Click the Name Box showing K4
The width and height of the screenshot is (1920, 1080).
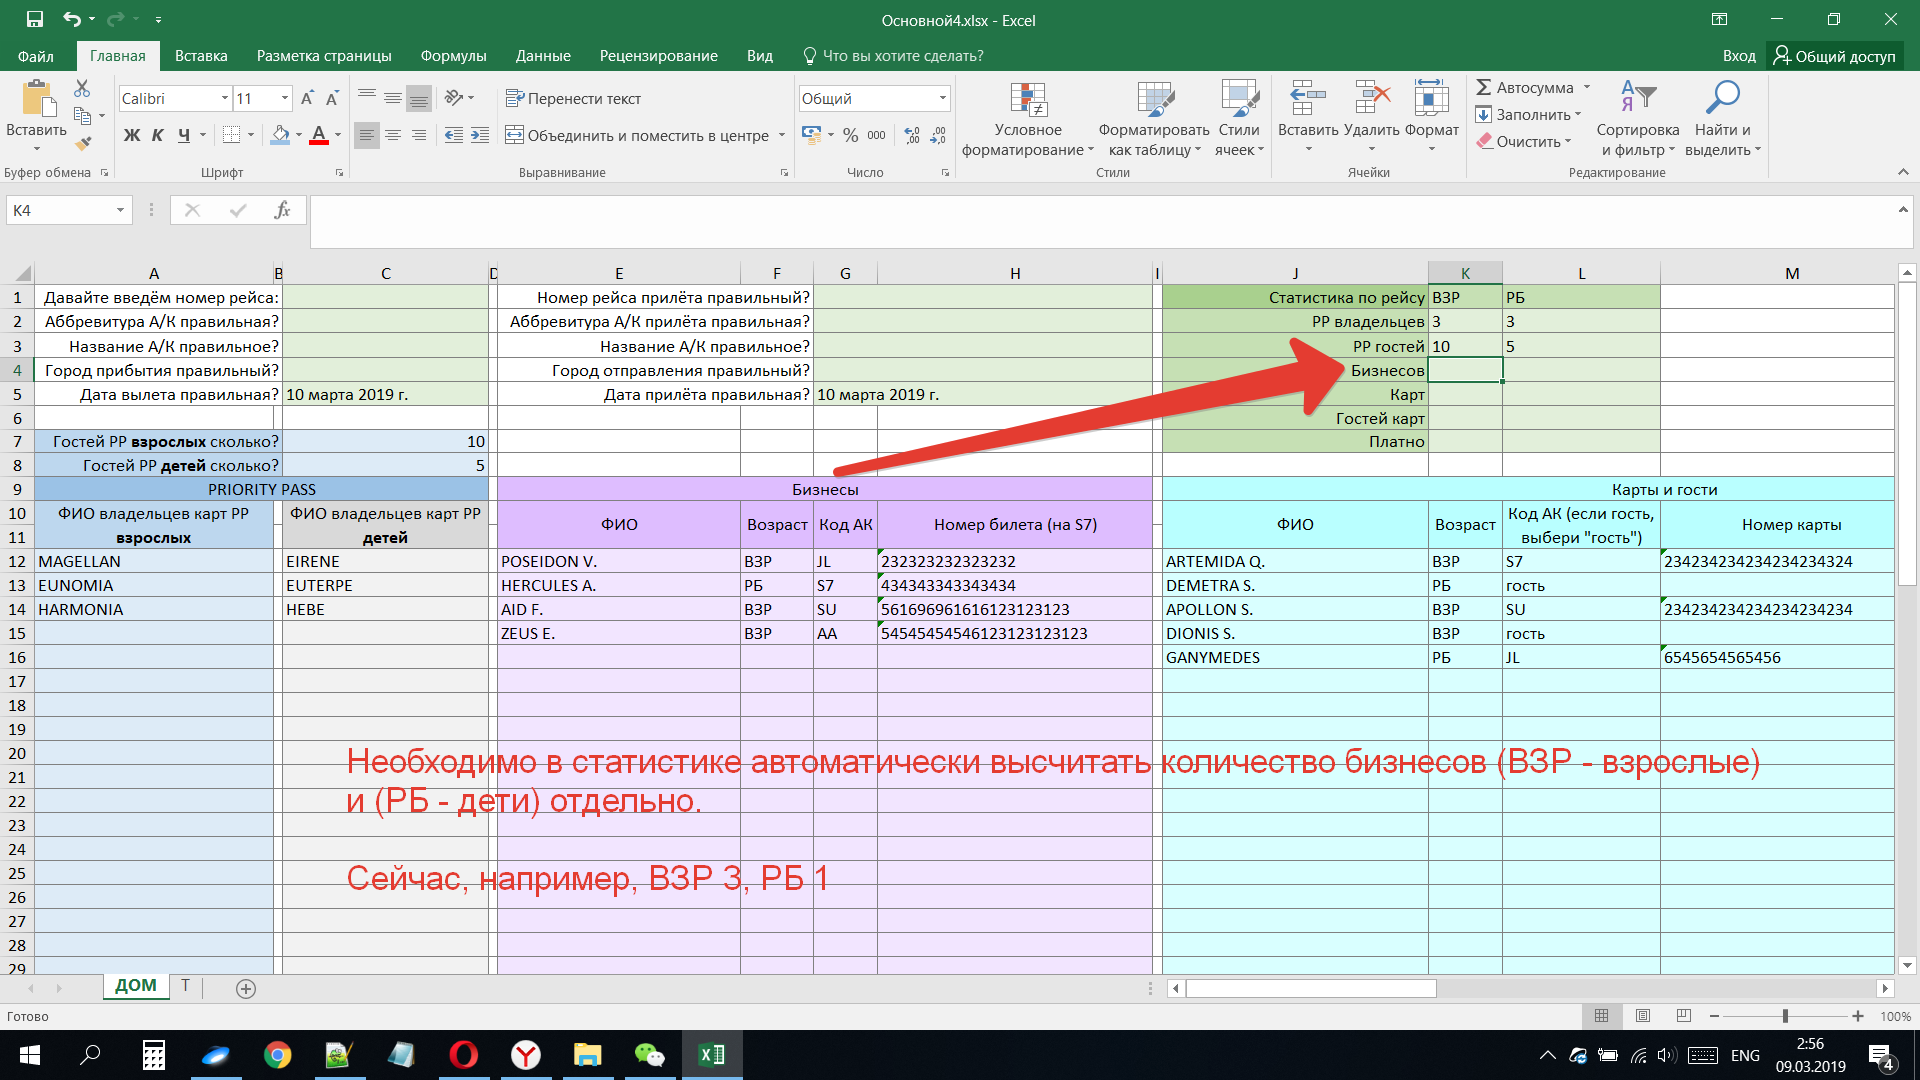click(59, 210)
